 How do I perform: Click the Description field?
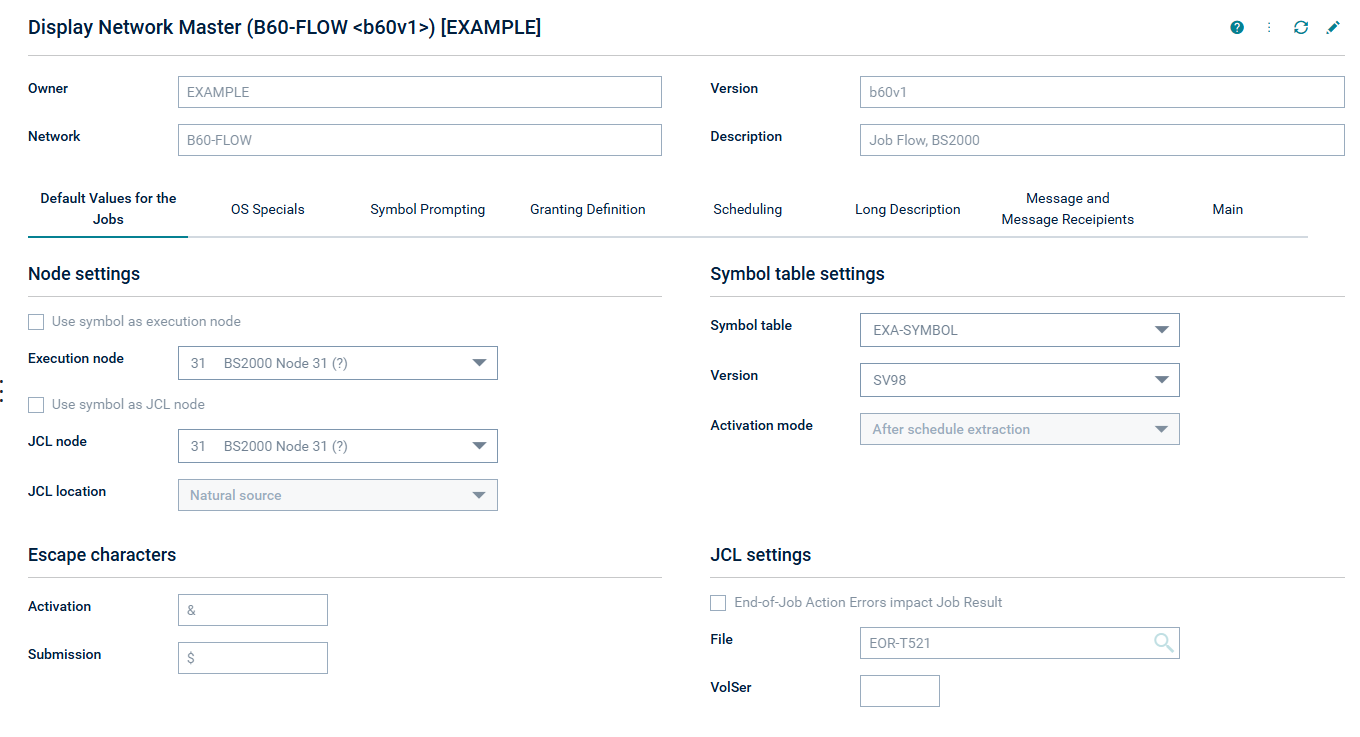coord(1102,140)
